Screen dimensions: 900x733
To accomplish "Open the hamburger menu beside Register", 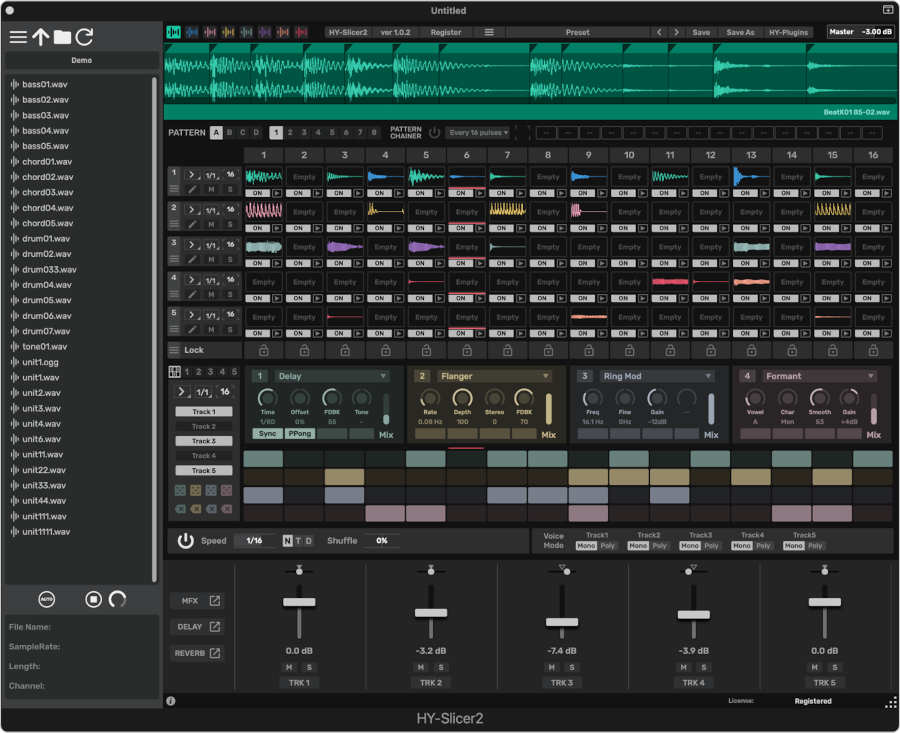I will [x=490, y=31].
